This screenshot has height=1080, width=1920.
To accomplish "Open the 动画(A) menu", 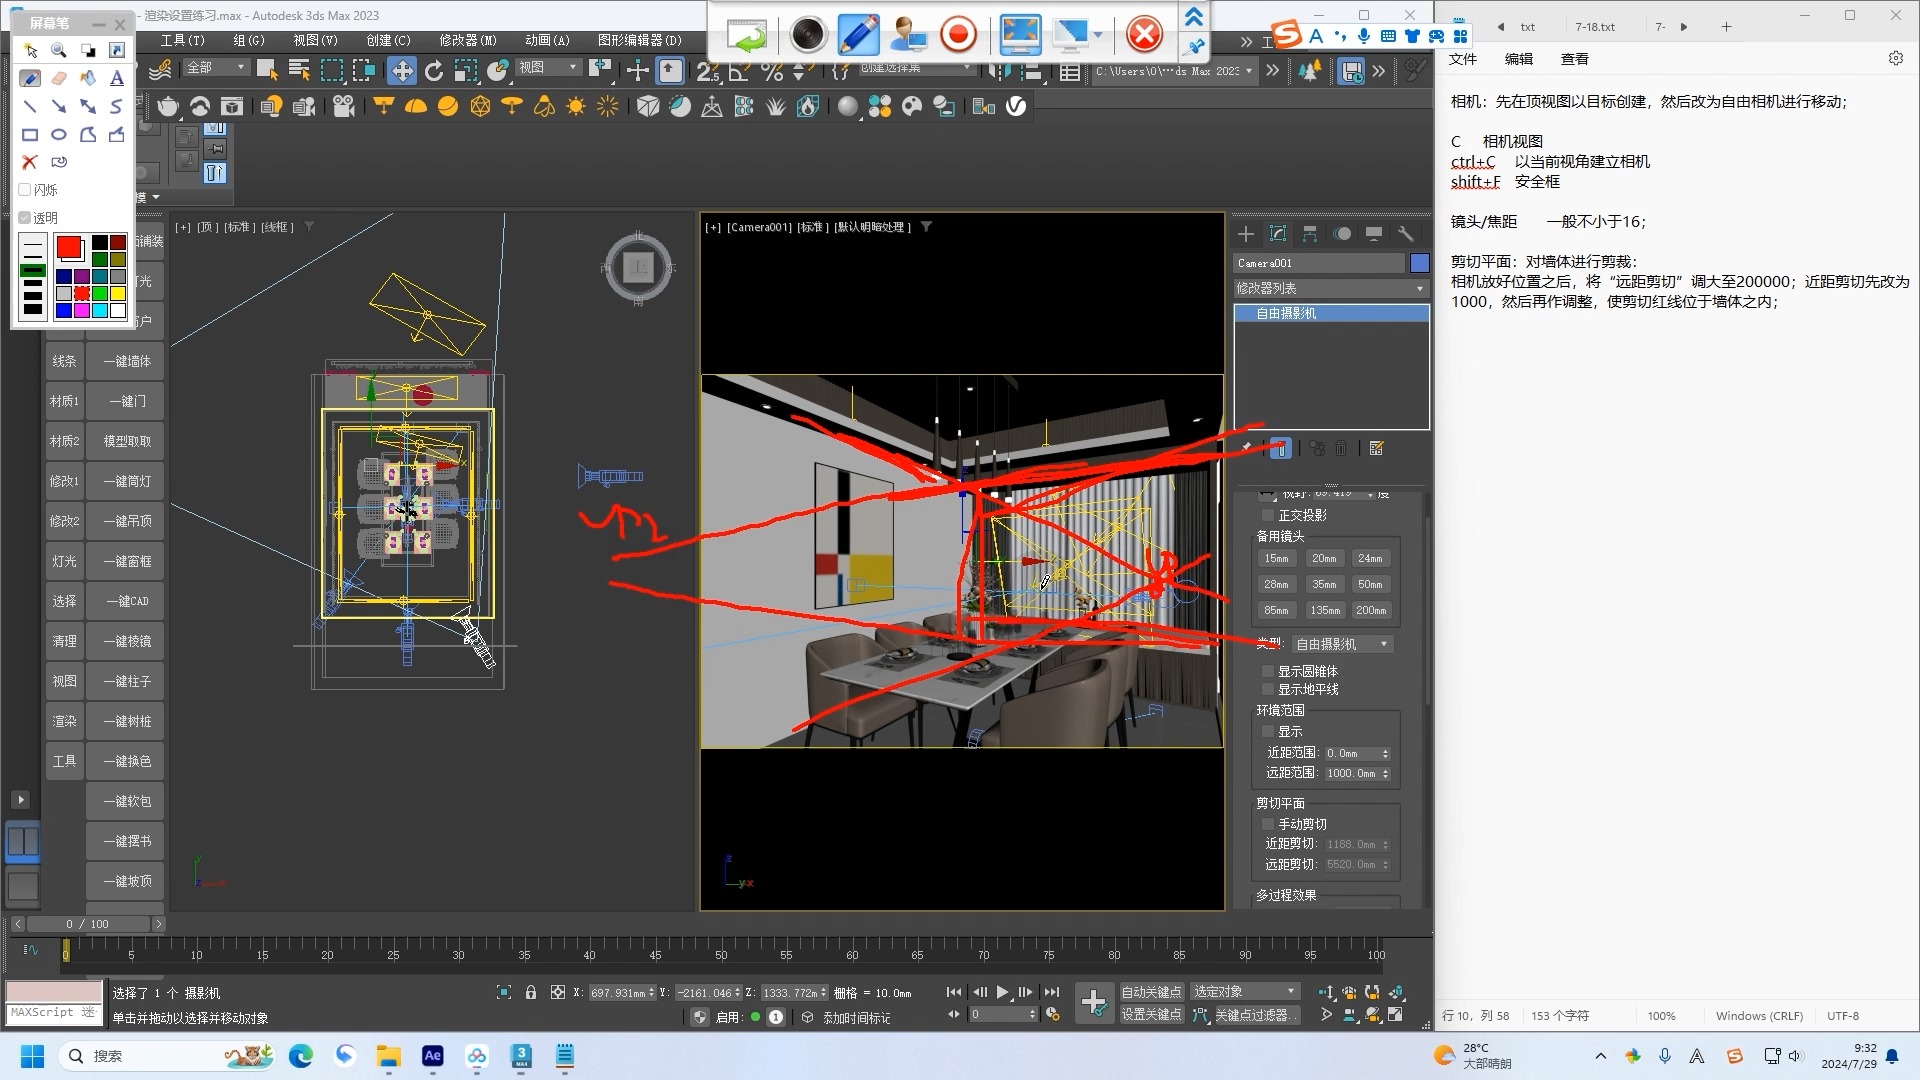I will [546, 40].
